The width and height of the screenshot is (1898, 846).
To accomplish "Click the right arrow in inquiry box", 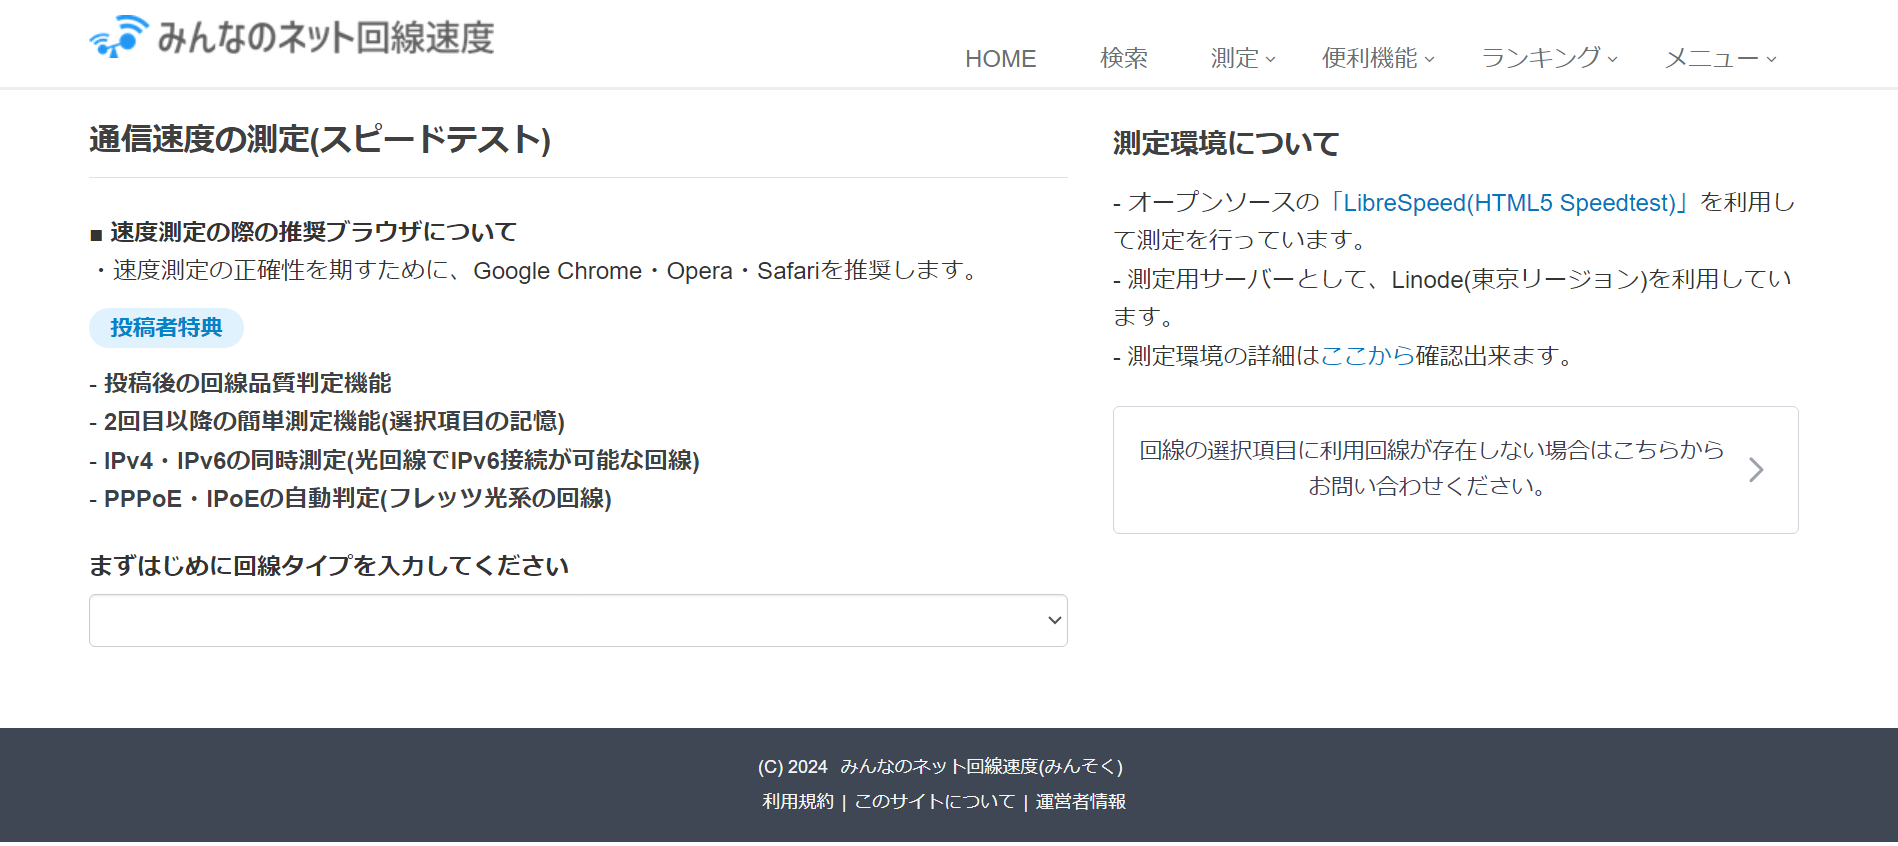I will point(1756,470).
